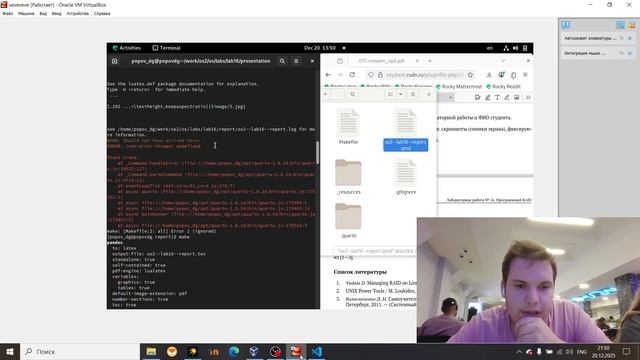Screen dimensions: 640x360
Task: Click the search icon in the file manager
Action: (x=352, y=94)
